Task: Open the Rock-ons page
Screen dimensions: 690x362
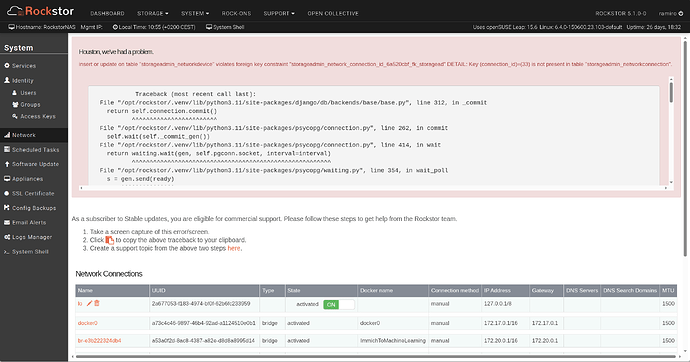Action: click(236, 14)
